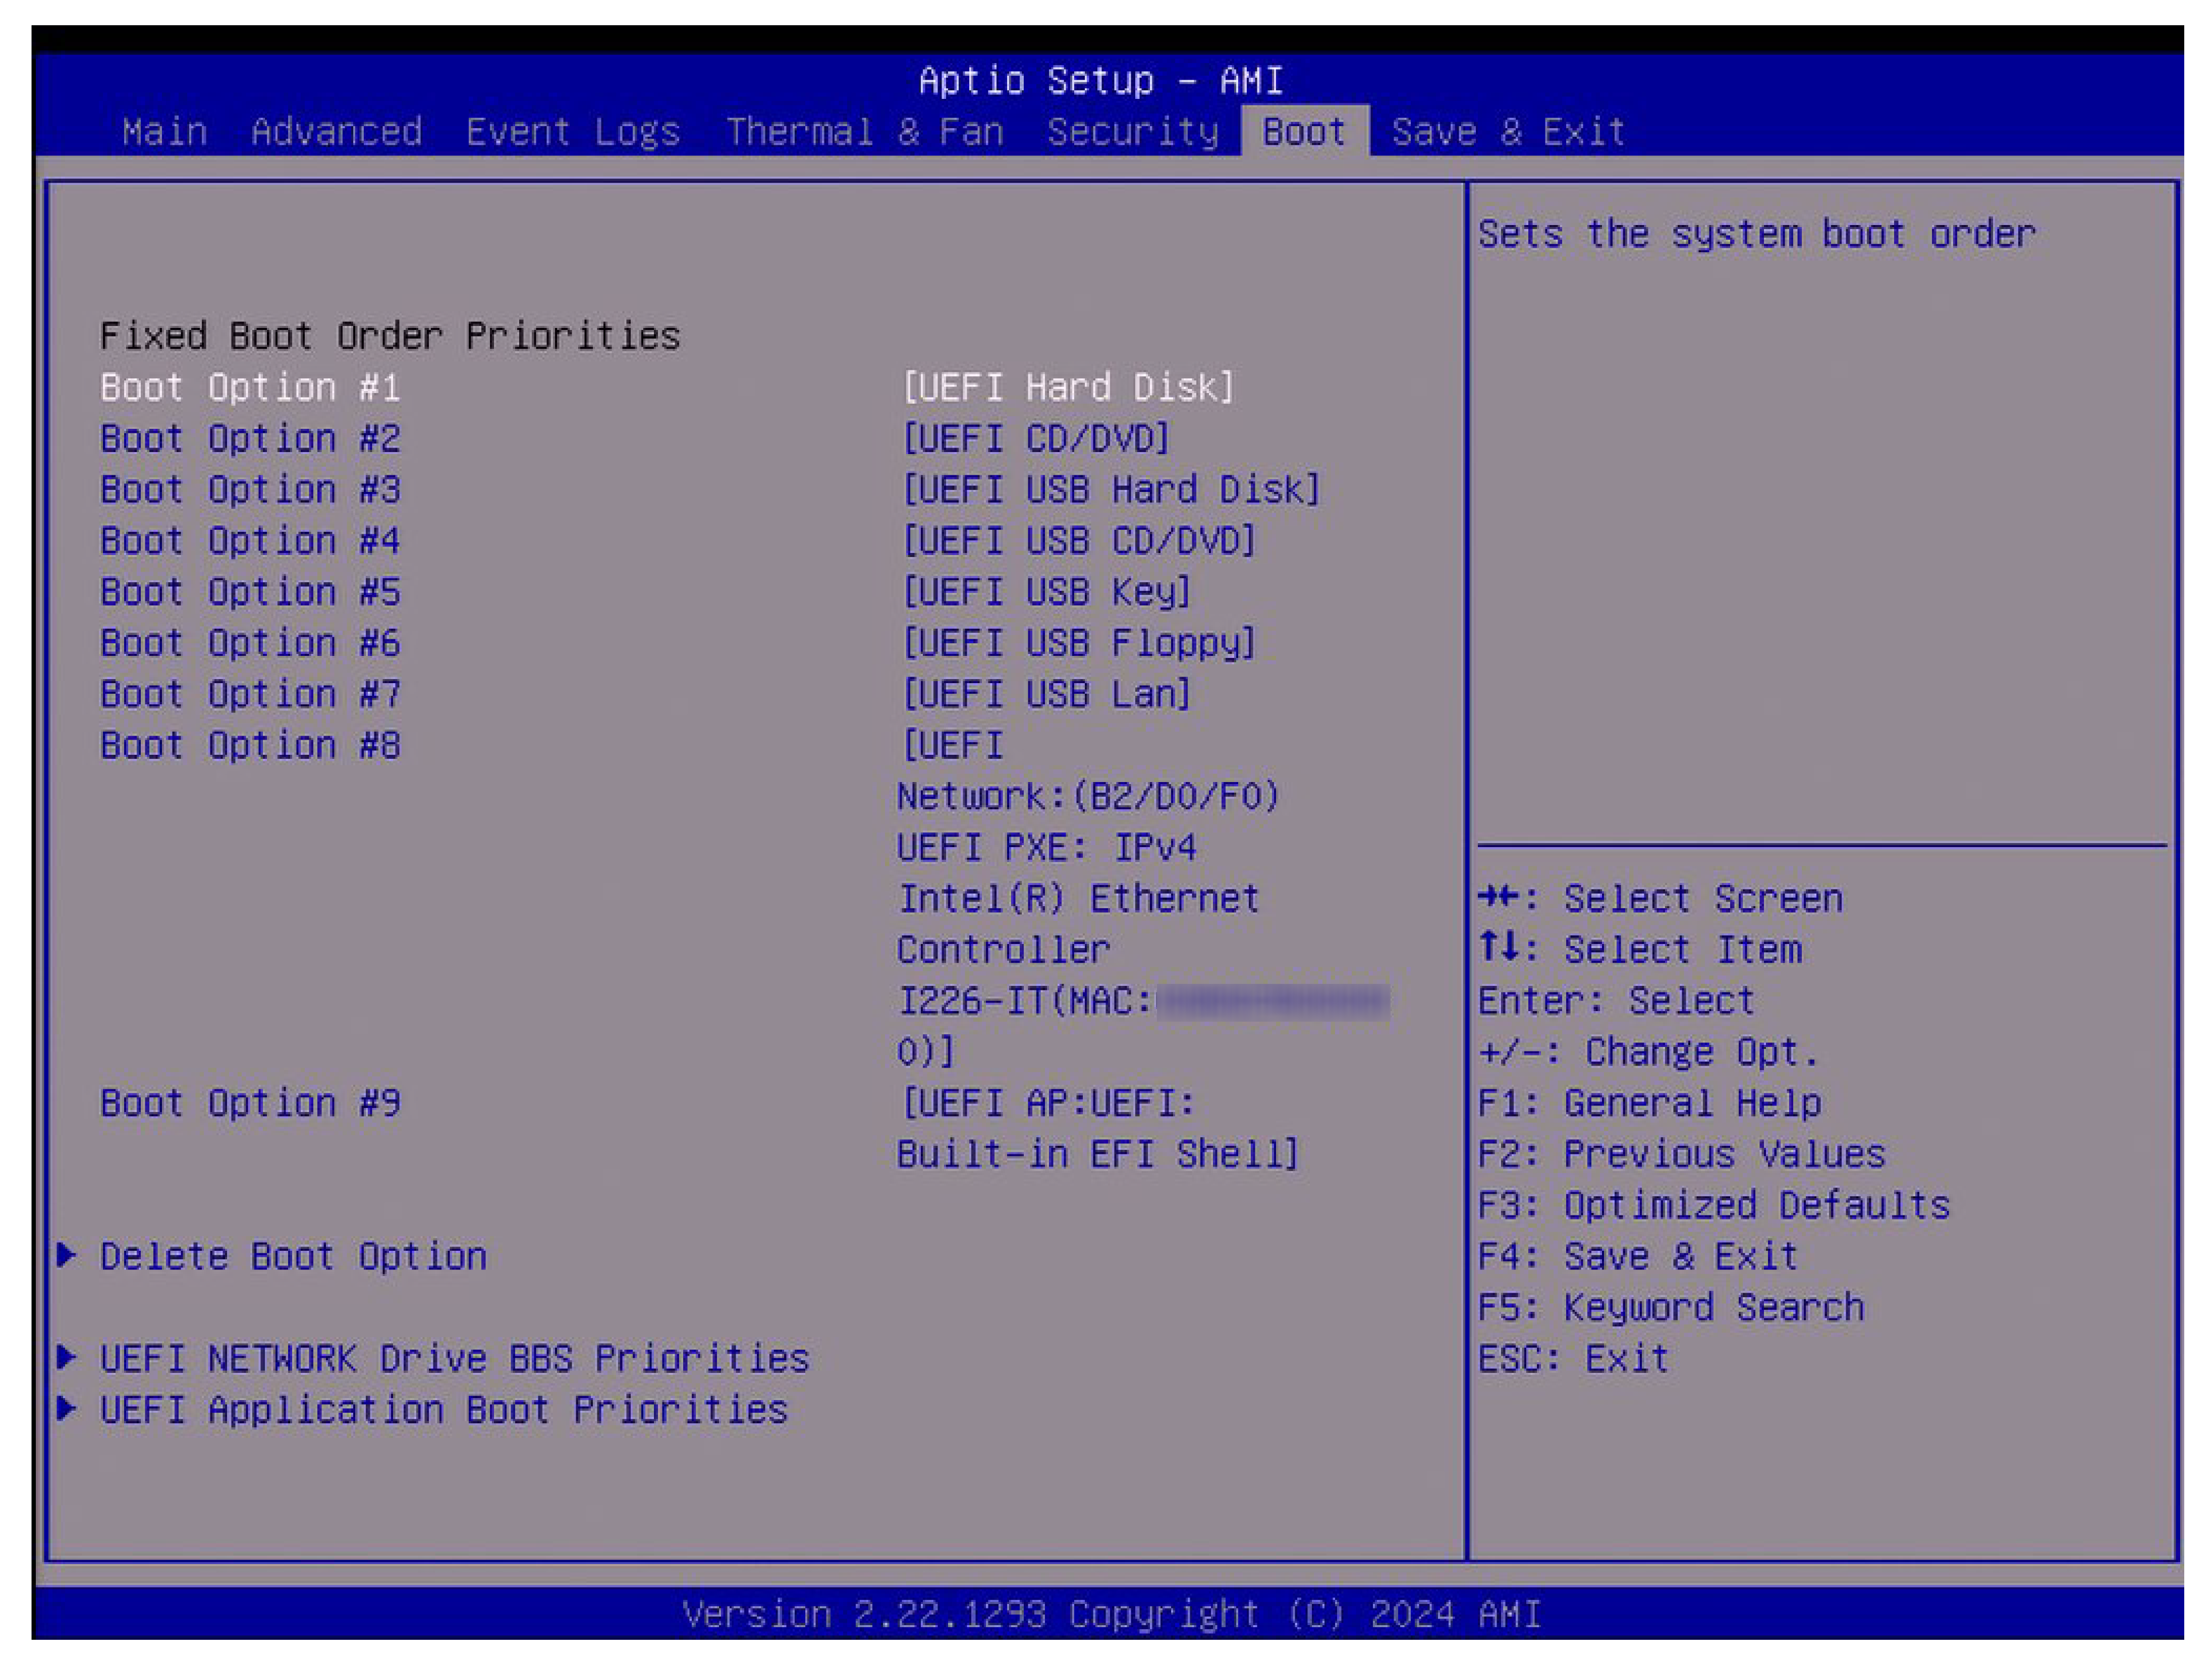Switch to Save & Exit tab
2212x1665 pixels.
pyautogui.click(x=1509, y=132)
